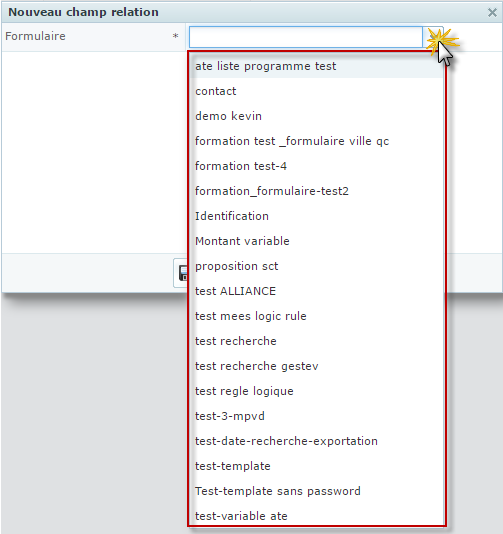The width and height of the screenshot is (503, 534).
Task: Choose 'contact' from the list
Action: point(316,91)
